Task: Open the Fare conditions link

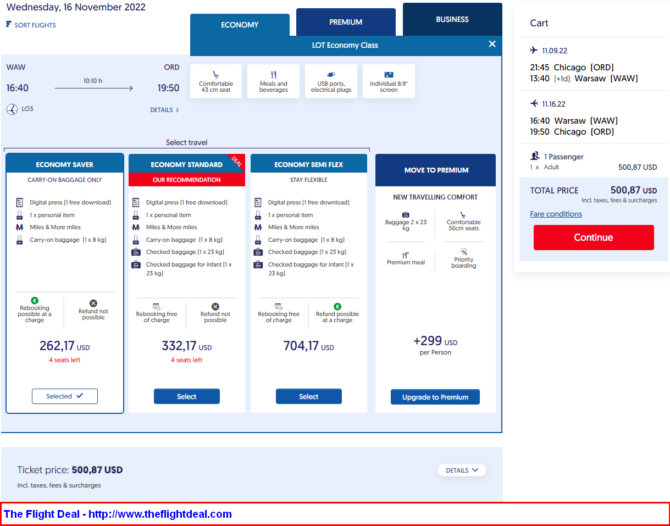Action: [x=555, y=214]
